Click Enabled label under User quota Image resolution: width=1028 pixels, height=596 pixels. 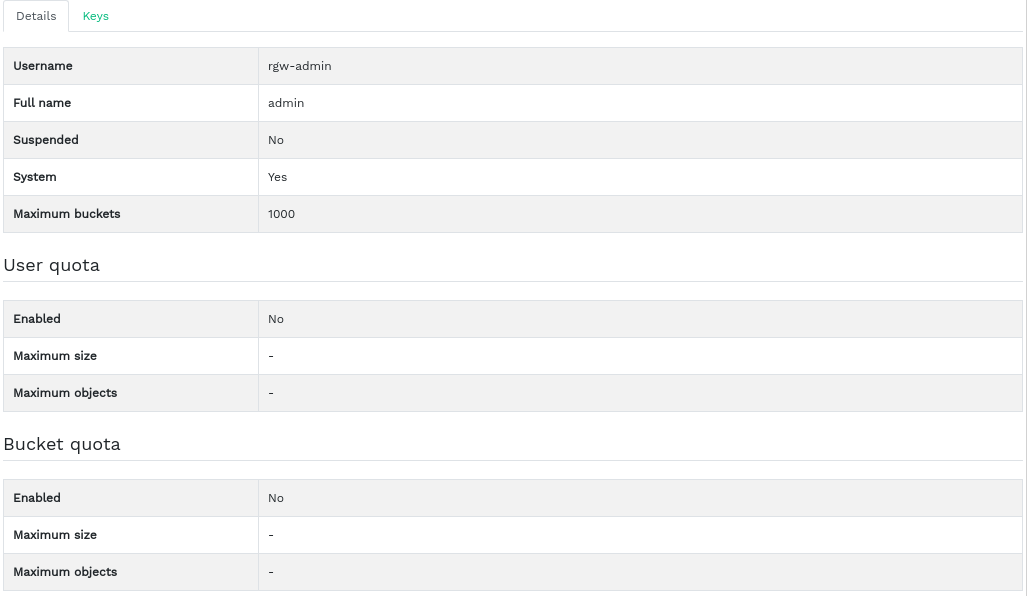tap(37, 319)
